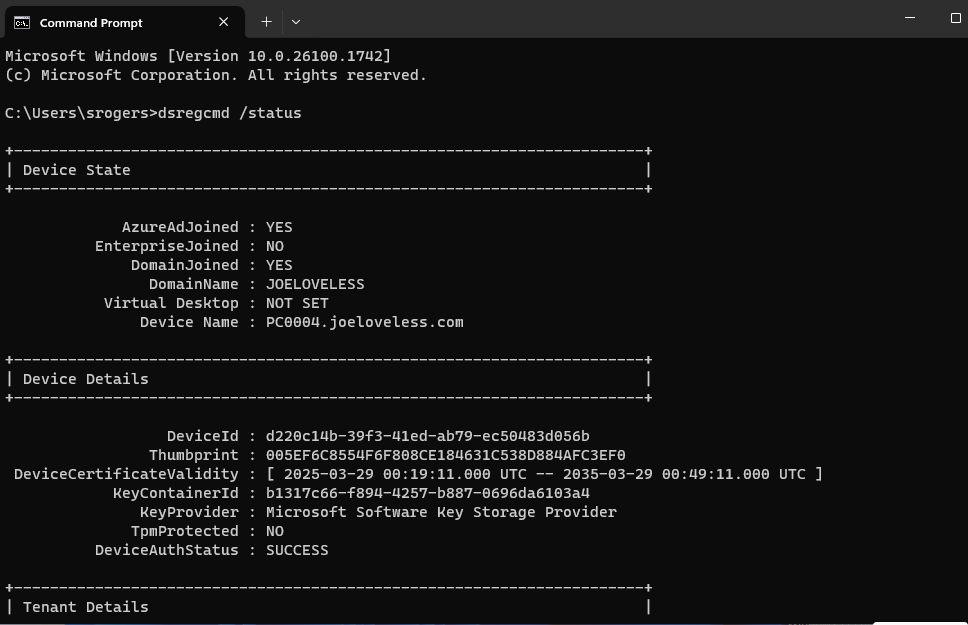Expand the new tab profile dropdown
The image size is (968, 625).
point(296,21)
